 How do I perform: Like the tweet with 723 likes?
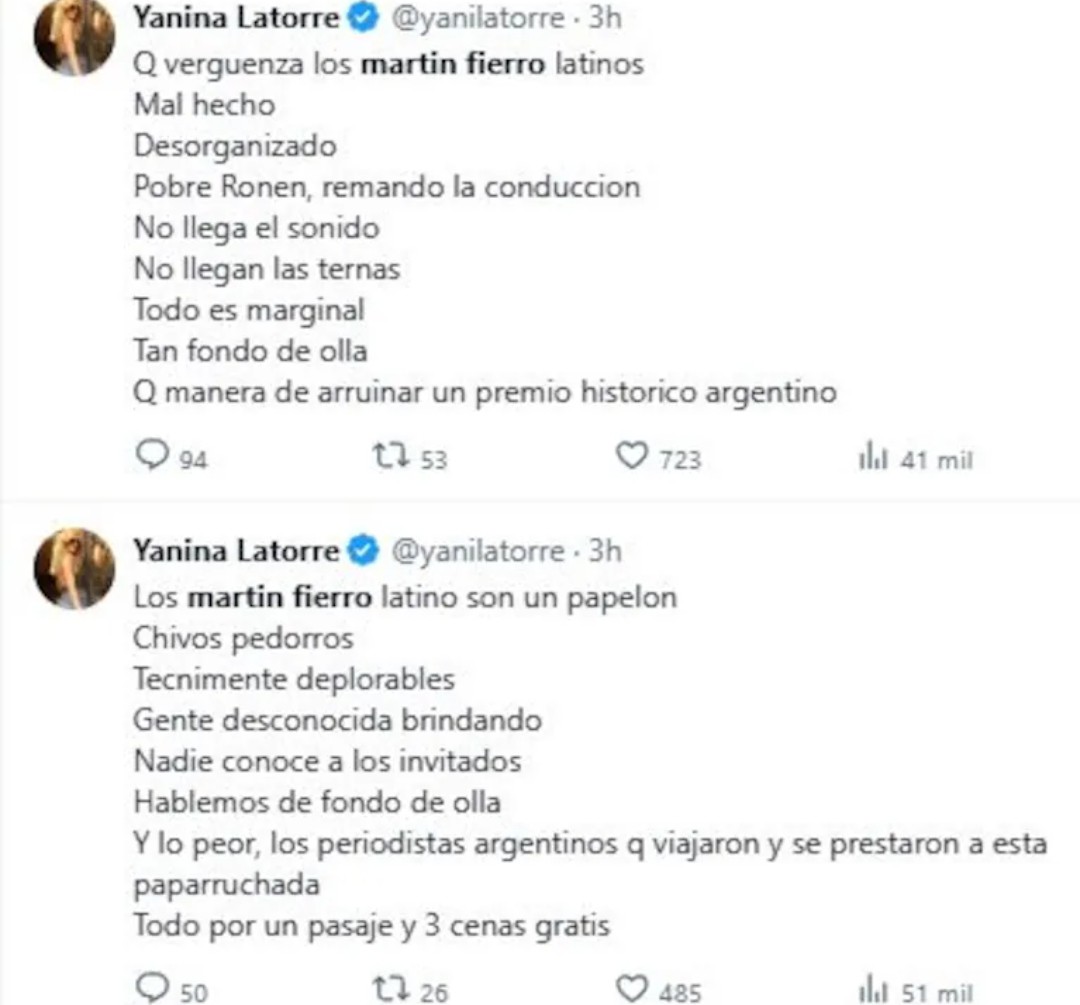pos(632,457)
